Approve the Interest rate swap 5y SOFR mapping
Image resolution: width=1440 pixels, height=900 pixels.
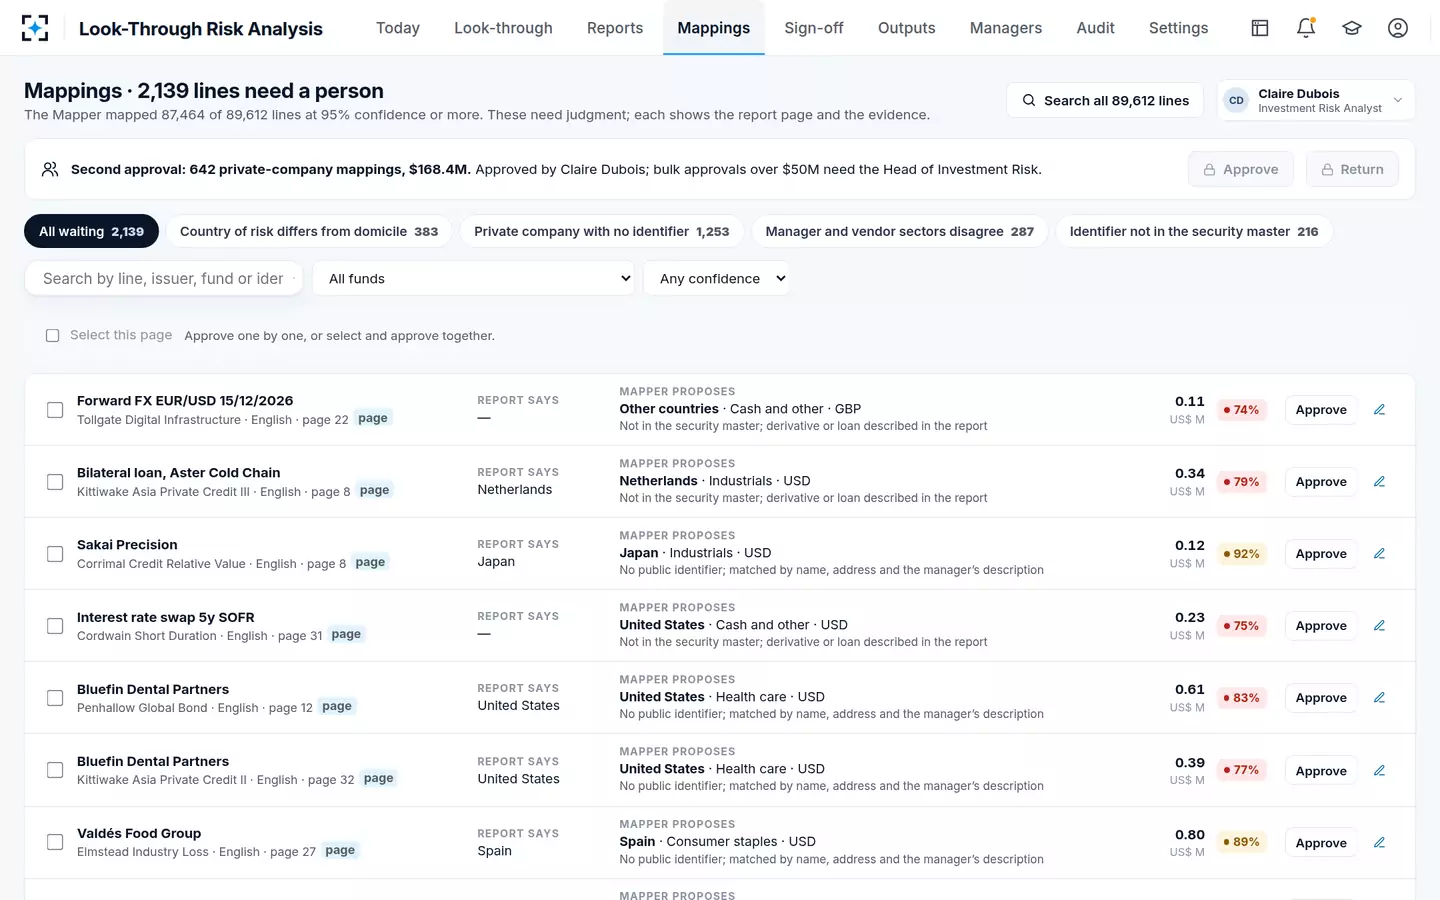click(1320, 626)
